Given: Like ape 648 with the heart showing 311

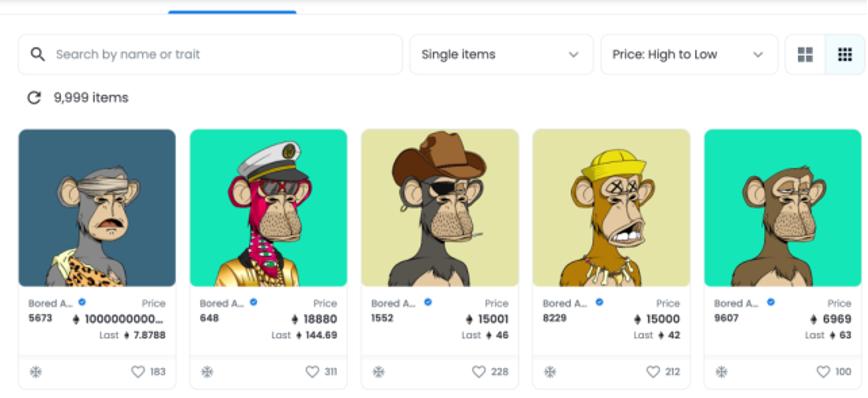Looking at the screenshot, I should (313, 372).
